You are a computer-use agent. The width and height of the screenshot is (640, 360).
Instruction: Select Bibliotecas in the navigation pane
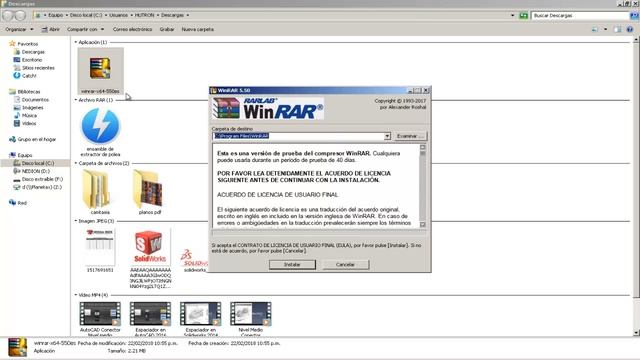tap(24, 91)
